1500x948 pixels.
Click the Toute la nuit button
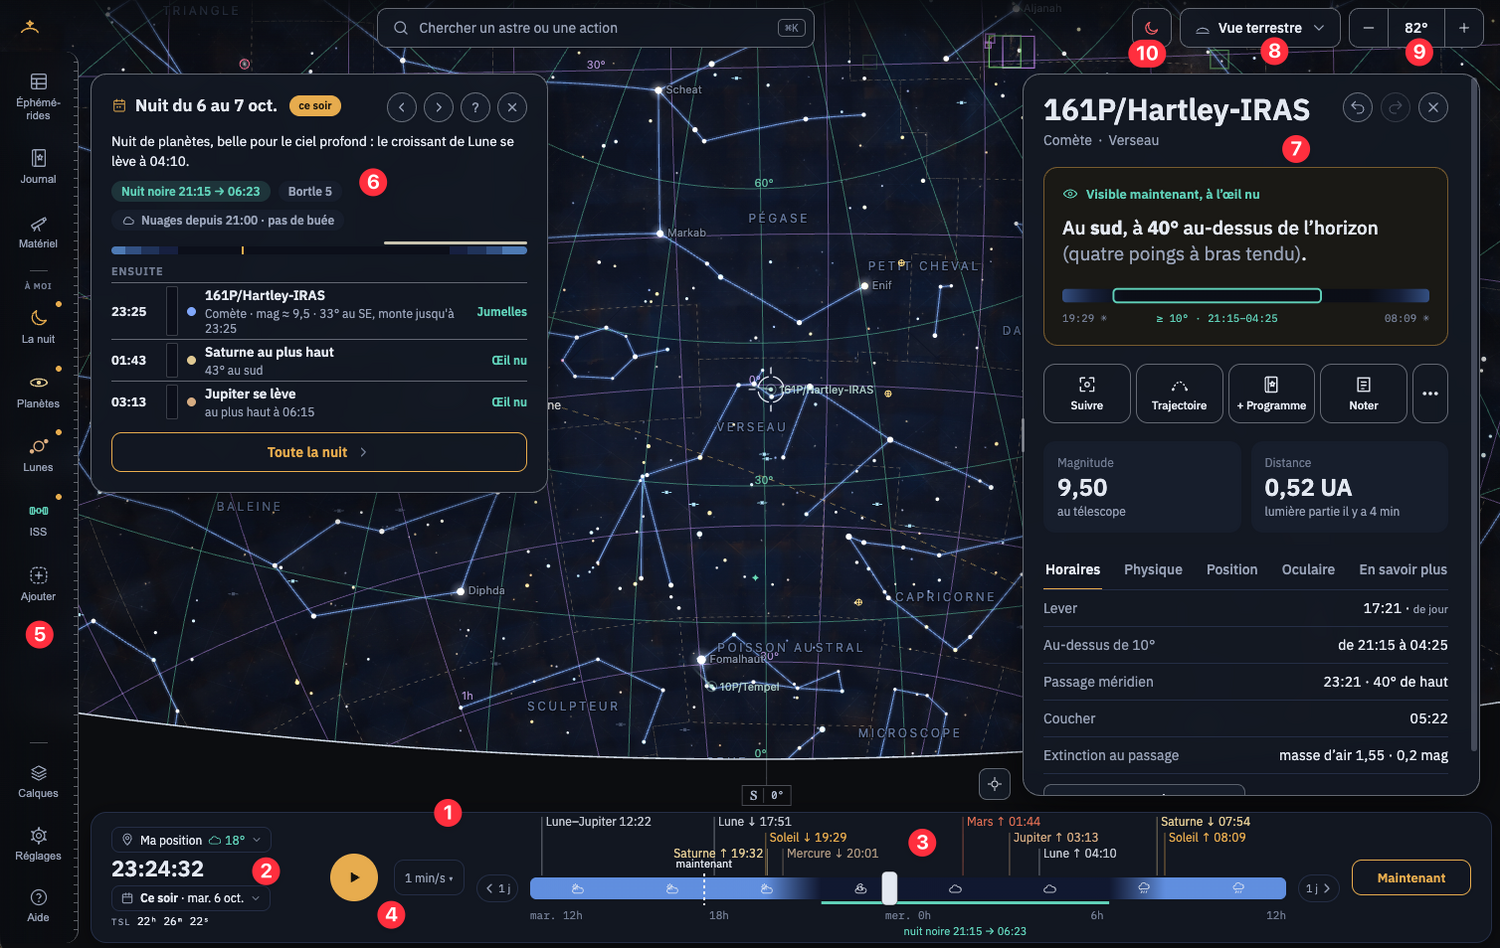pyautogui.click(x=319, y=452)
